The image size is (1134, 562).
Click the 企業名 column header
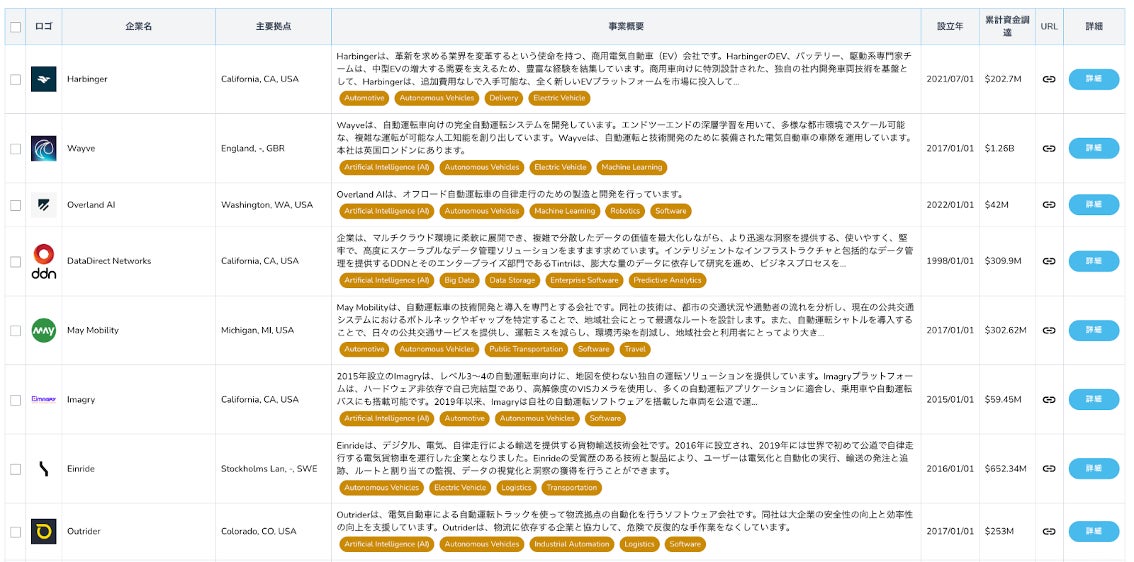(x=138, y=27)
